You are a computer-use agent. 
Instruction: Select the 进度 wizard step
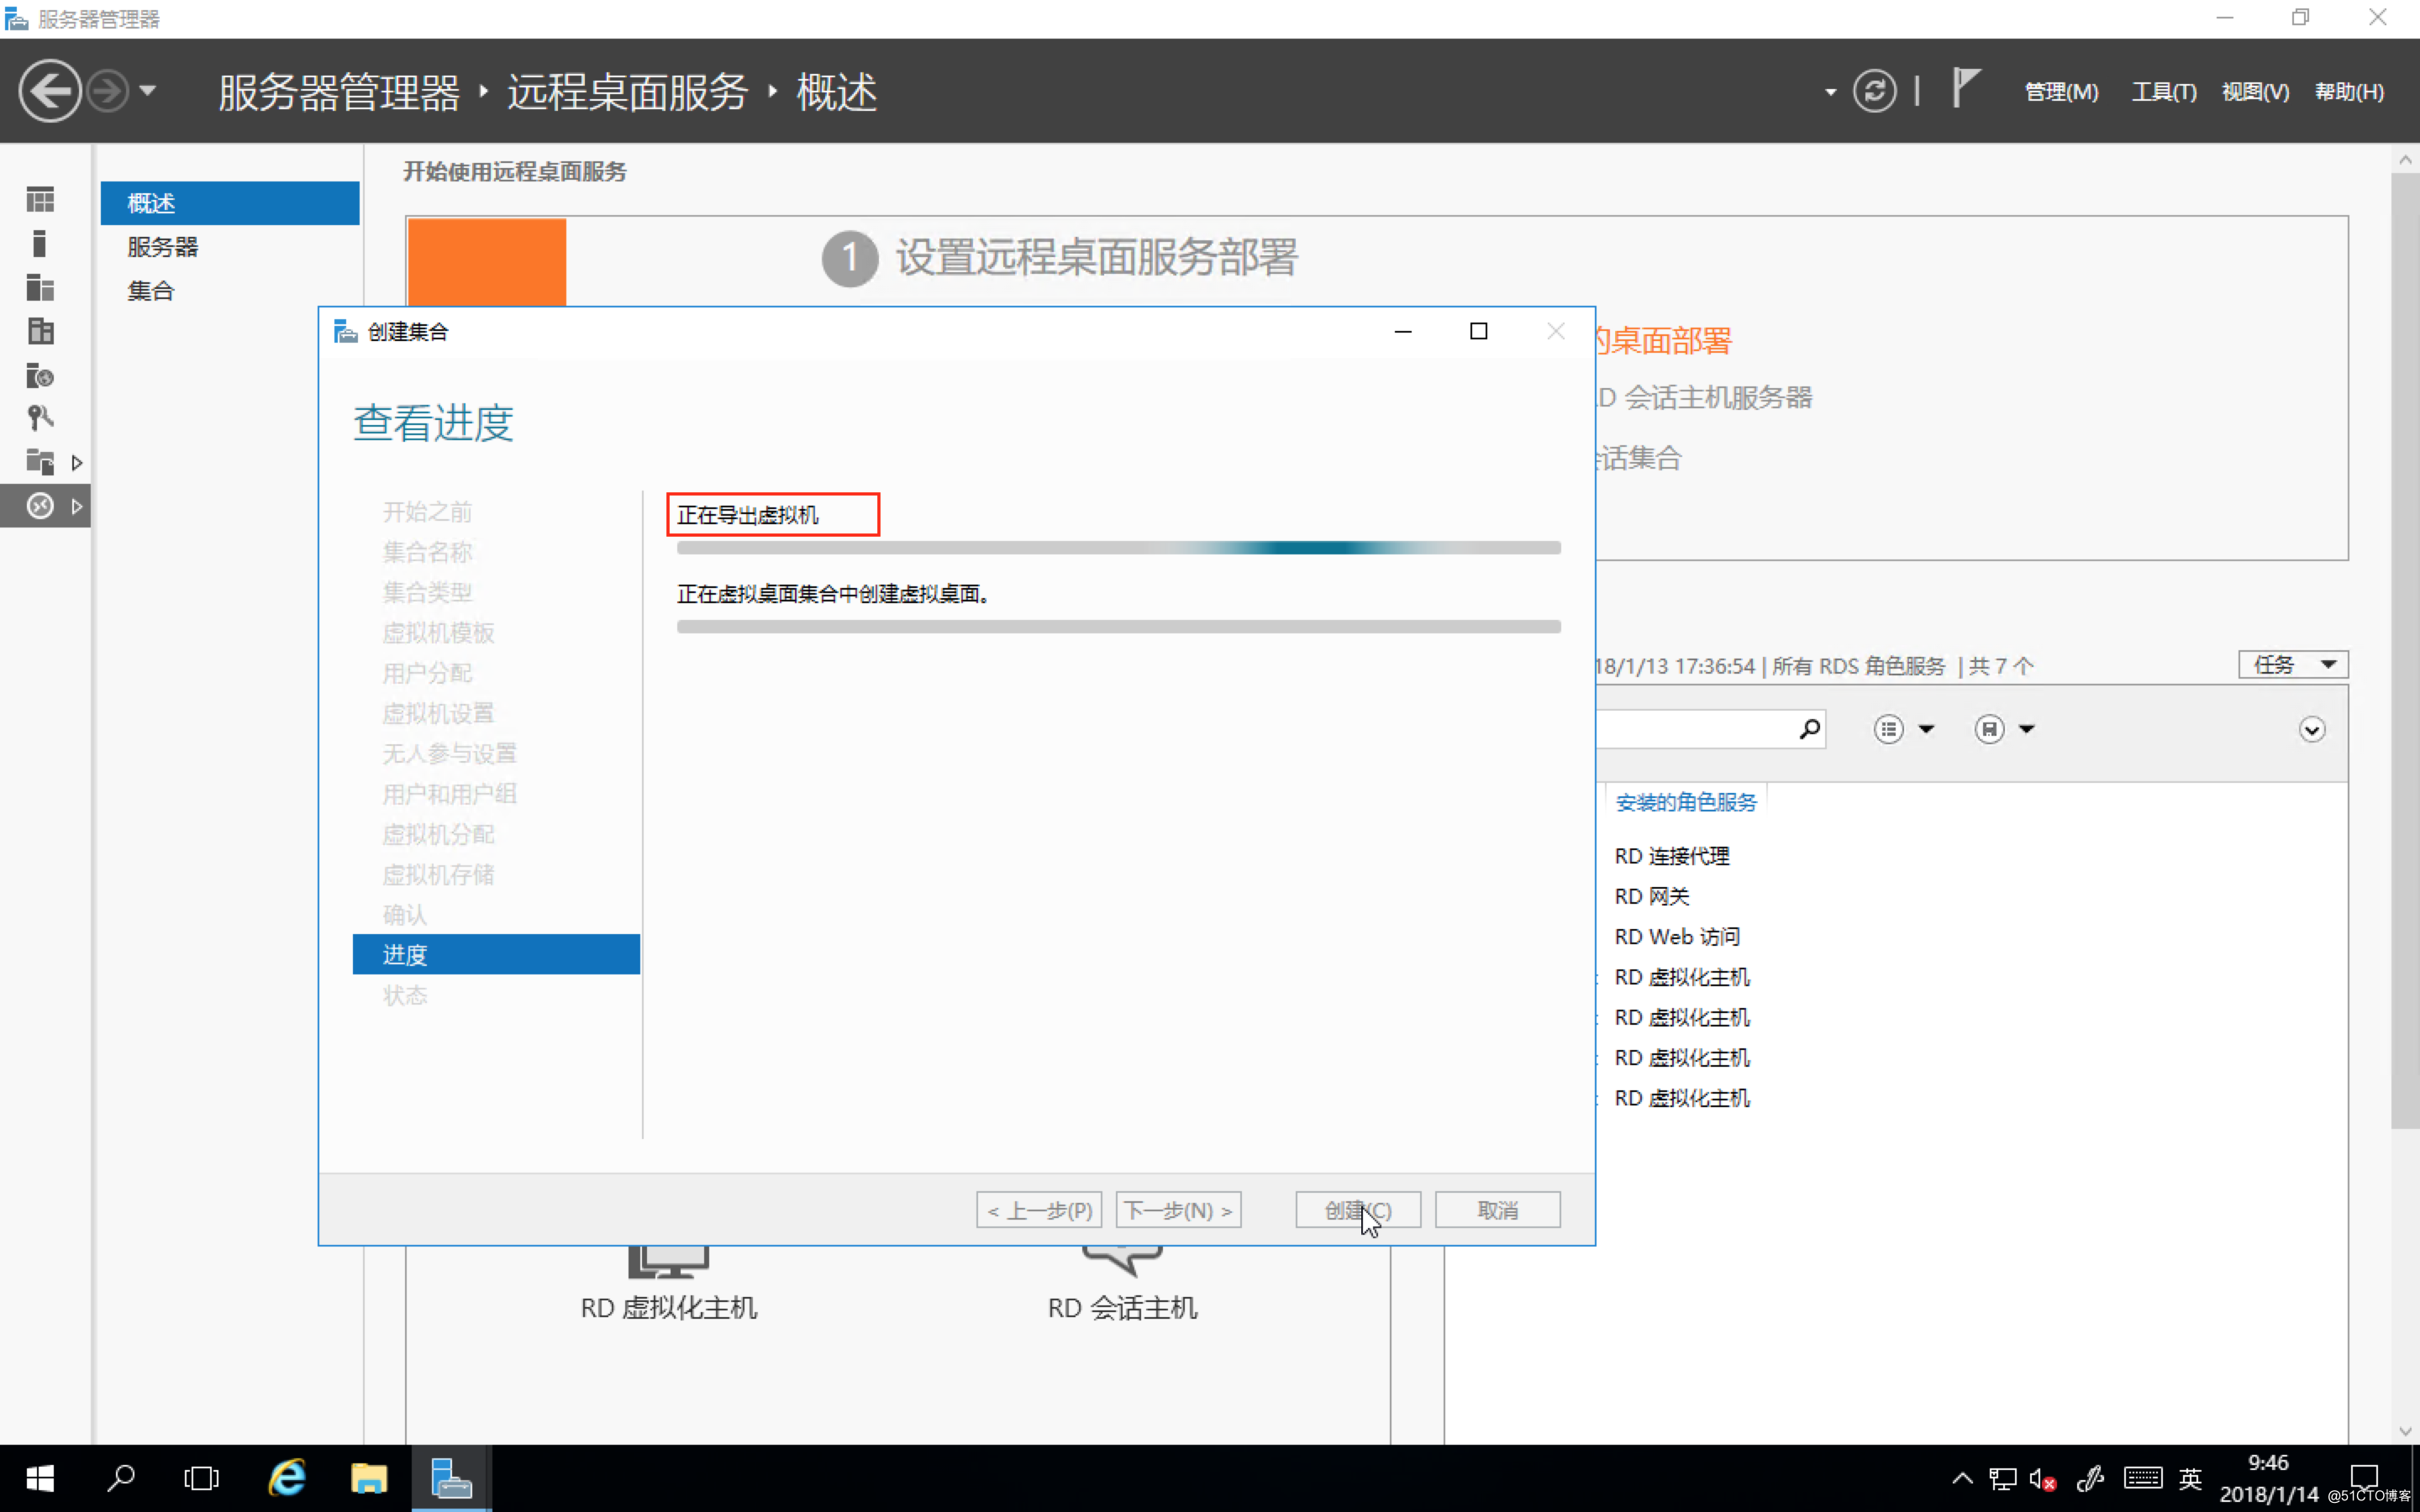click(496, 954)
